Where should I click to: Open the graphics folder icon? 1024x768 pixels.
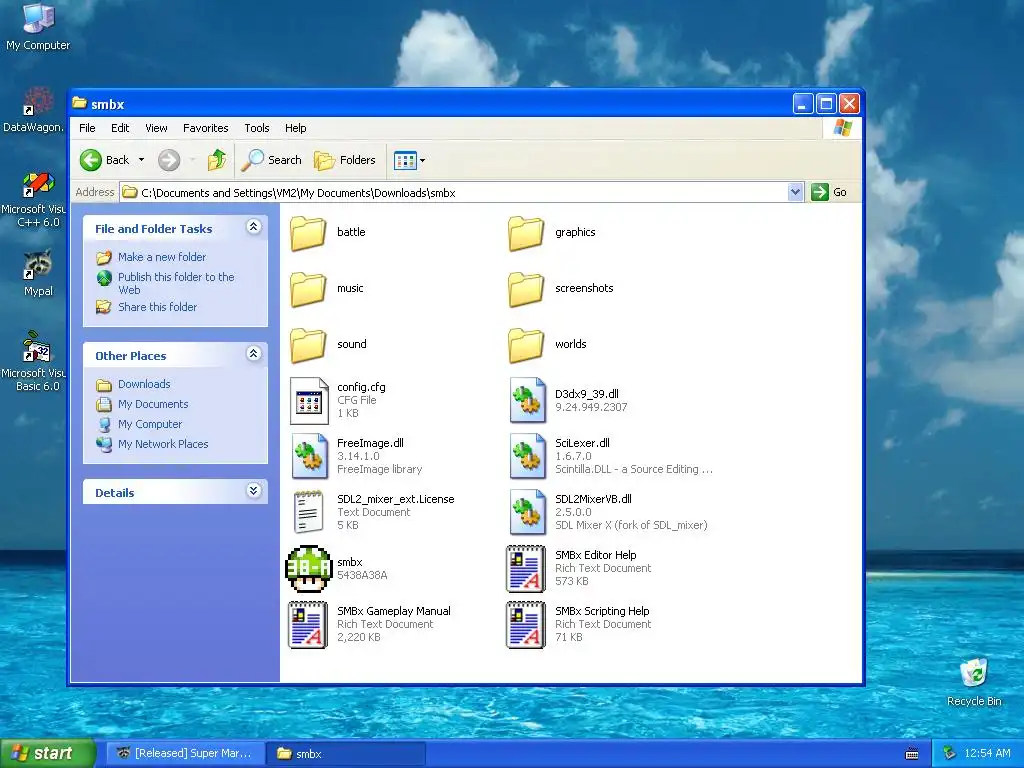(526, 232)
